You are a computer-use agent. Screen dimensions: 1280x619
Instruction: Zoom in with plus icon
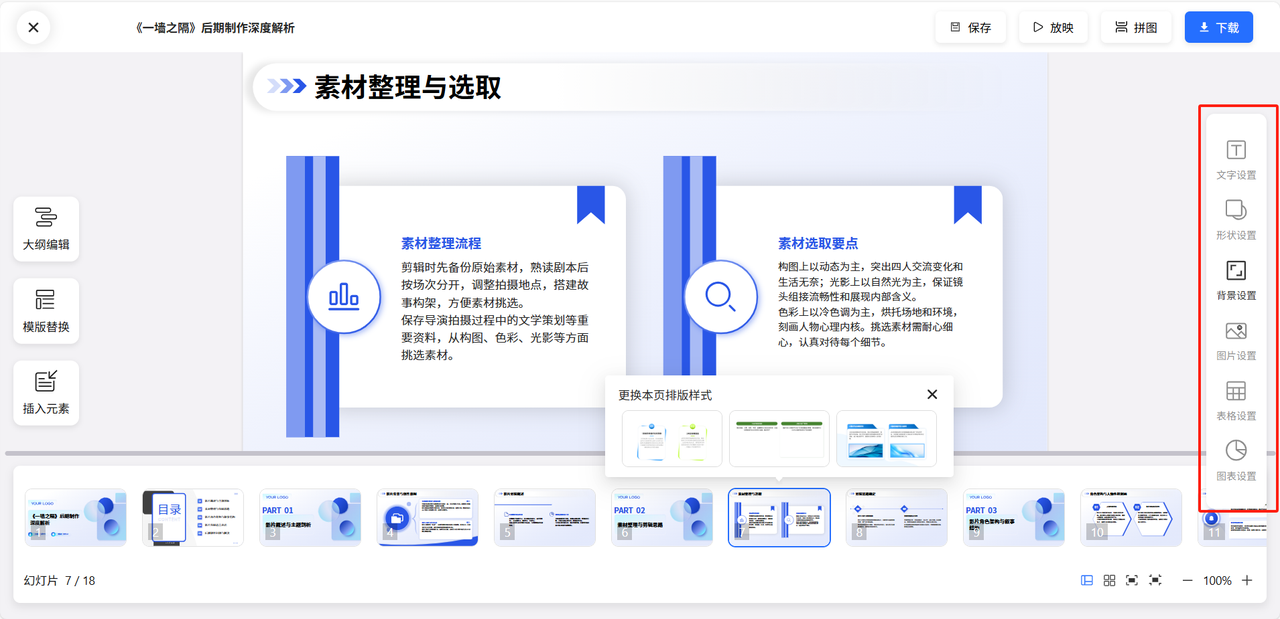click(1247, 580)
